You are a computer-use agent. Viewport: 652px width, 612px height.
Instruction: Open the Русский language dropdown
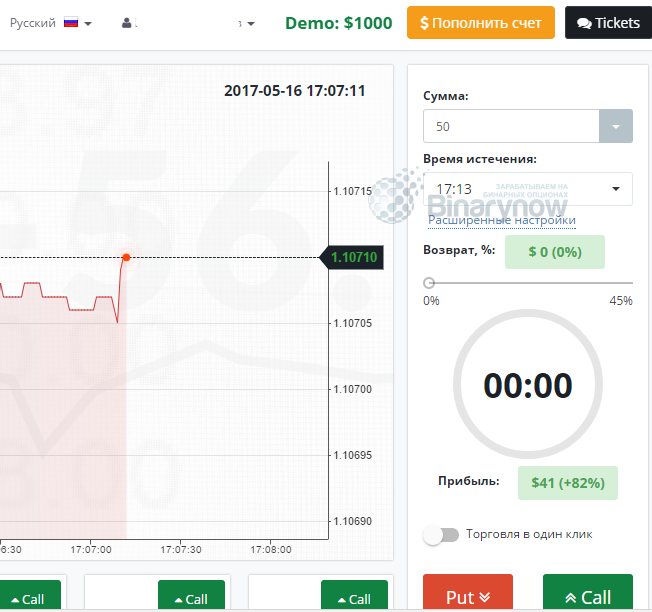click(50, 23)
